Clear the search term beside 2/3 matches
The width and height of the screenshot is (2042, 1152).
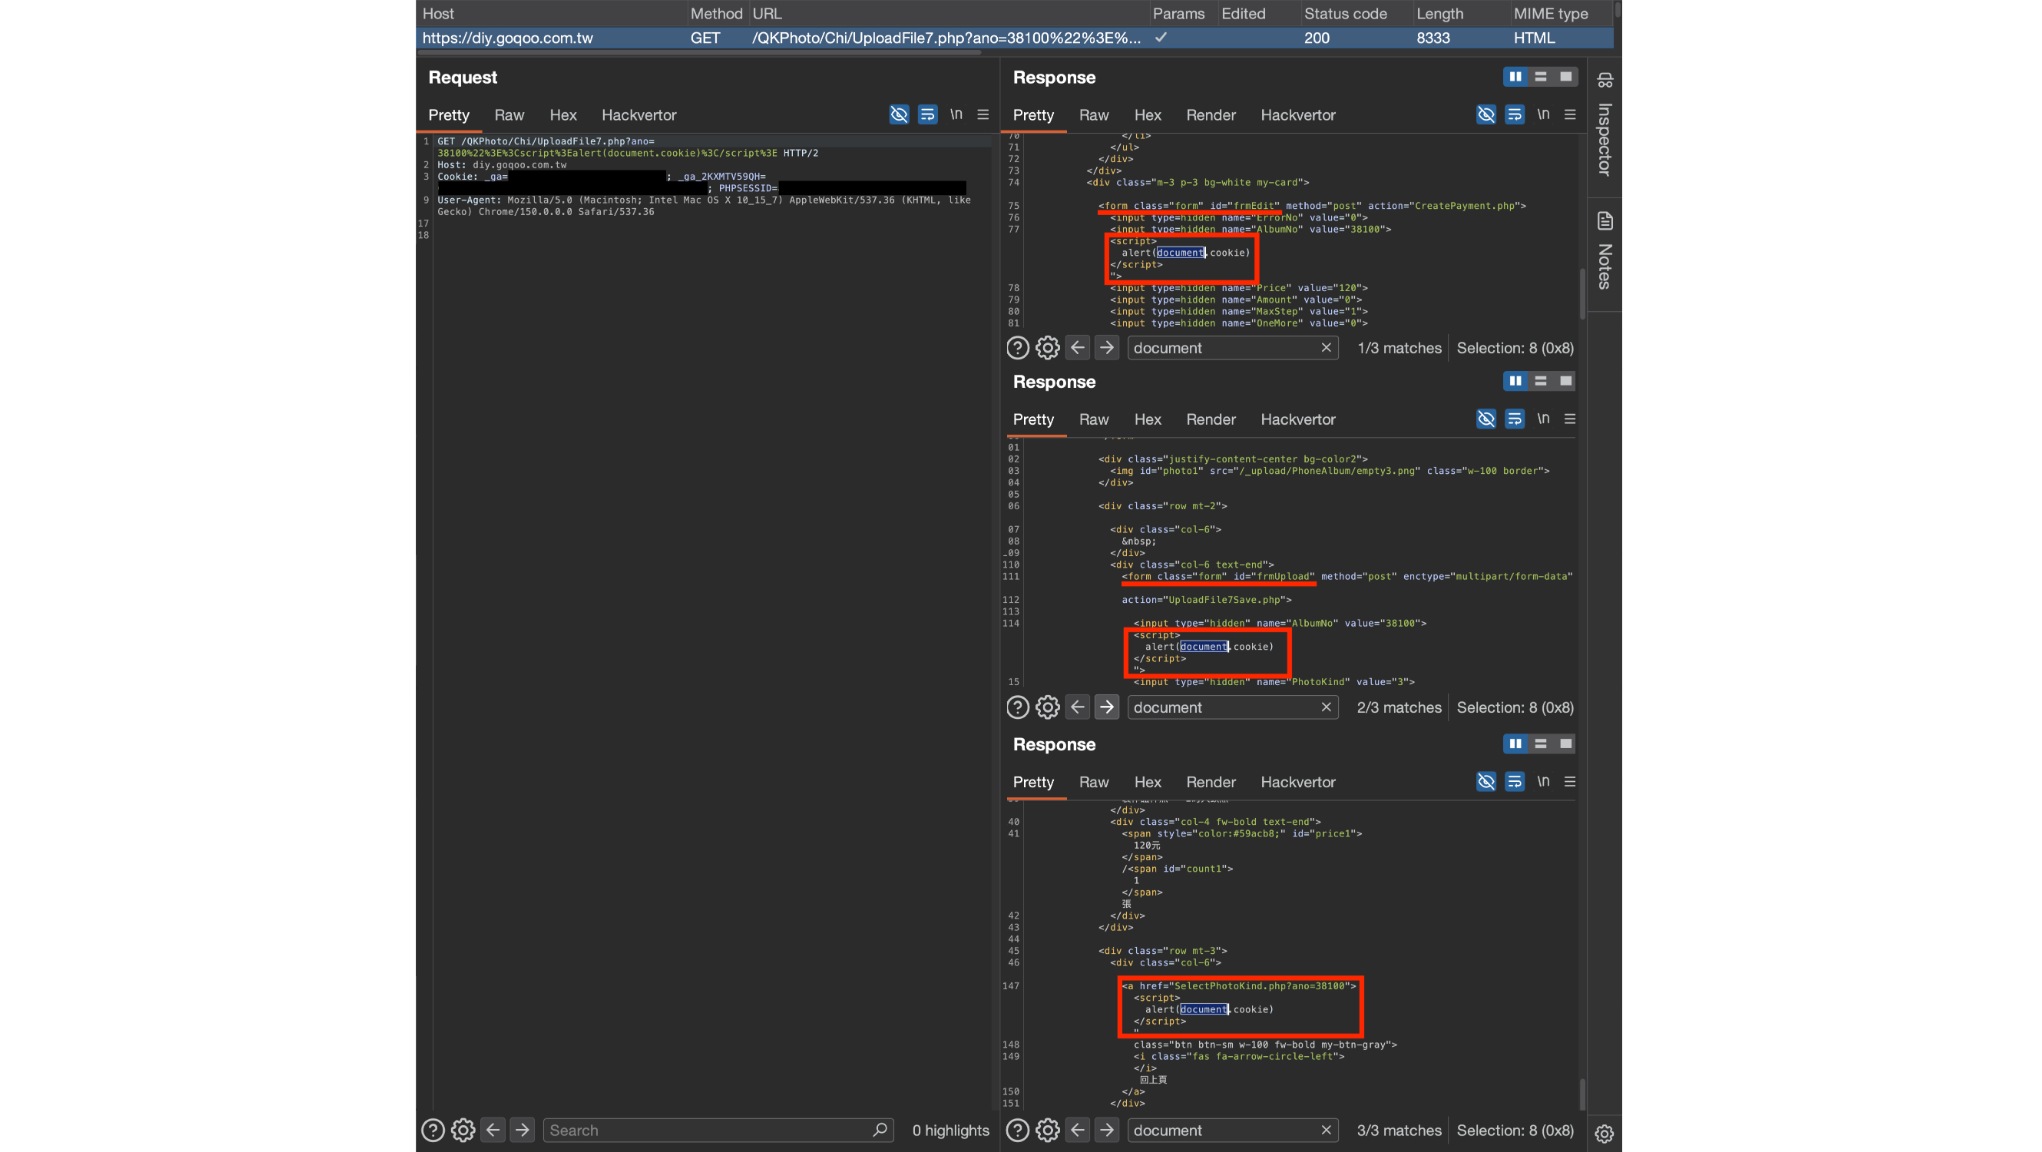click(x=1326, y=707)
